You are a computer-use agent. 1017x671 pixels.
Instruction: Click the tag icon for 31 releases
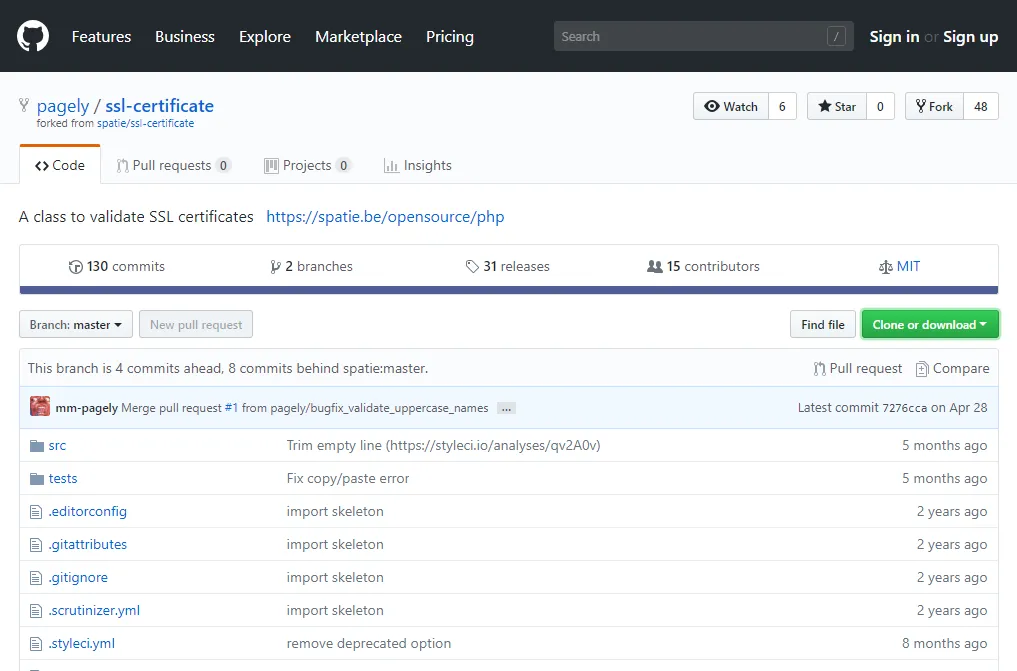[471, 266]
